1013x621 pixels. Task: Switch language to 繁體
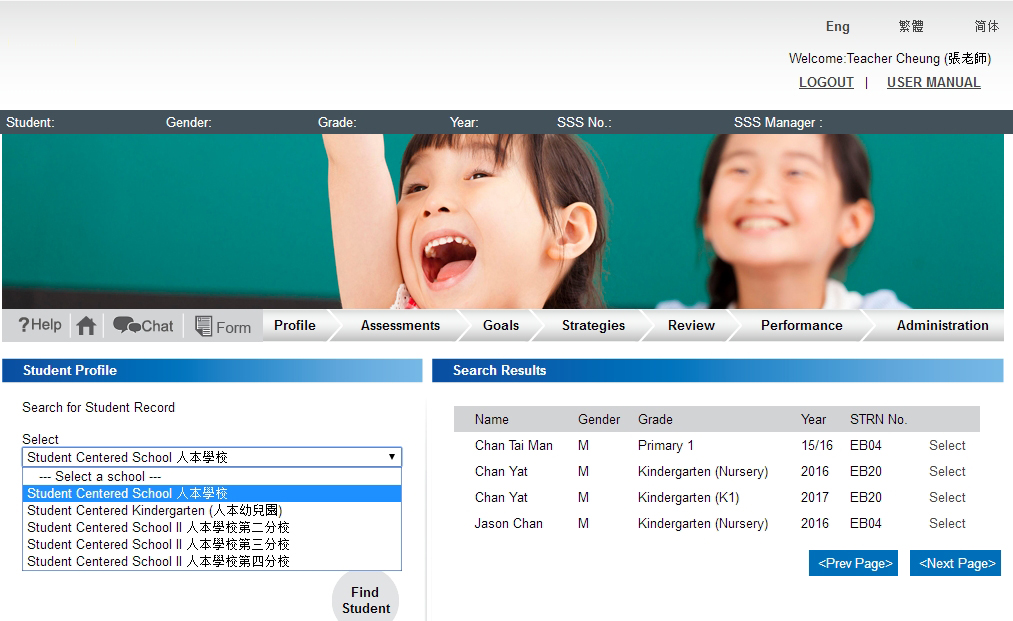(x=911, y=26)
